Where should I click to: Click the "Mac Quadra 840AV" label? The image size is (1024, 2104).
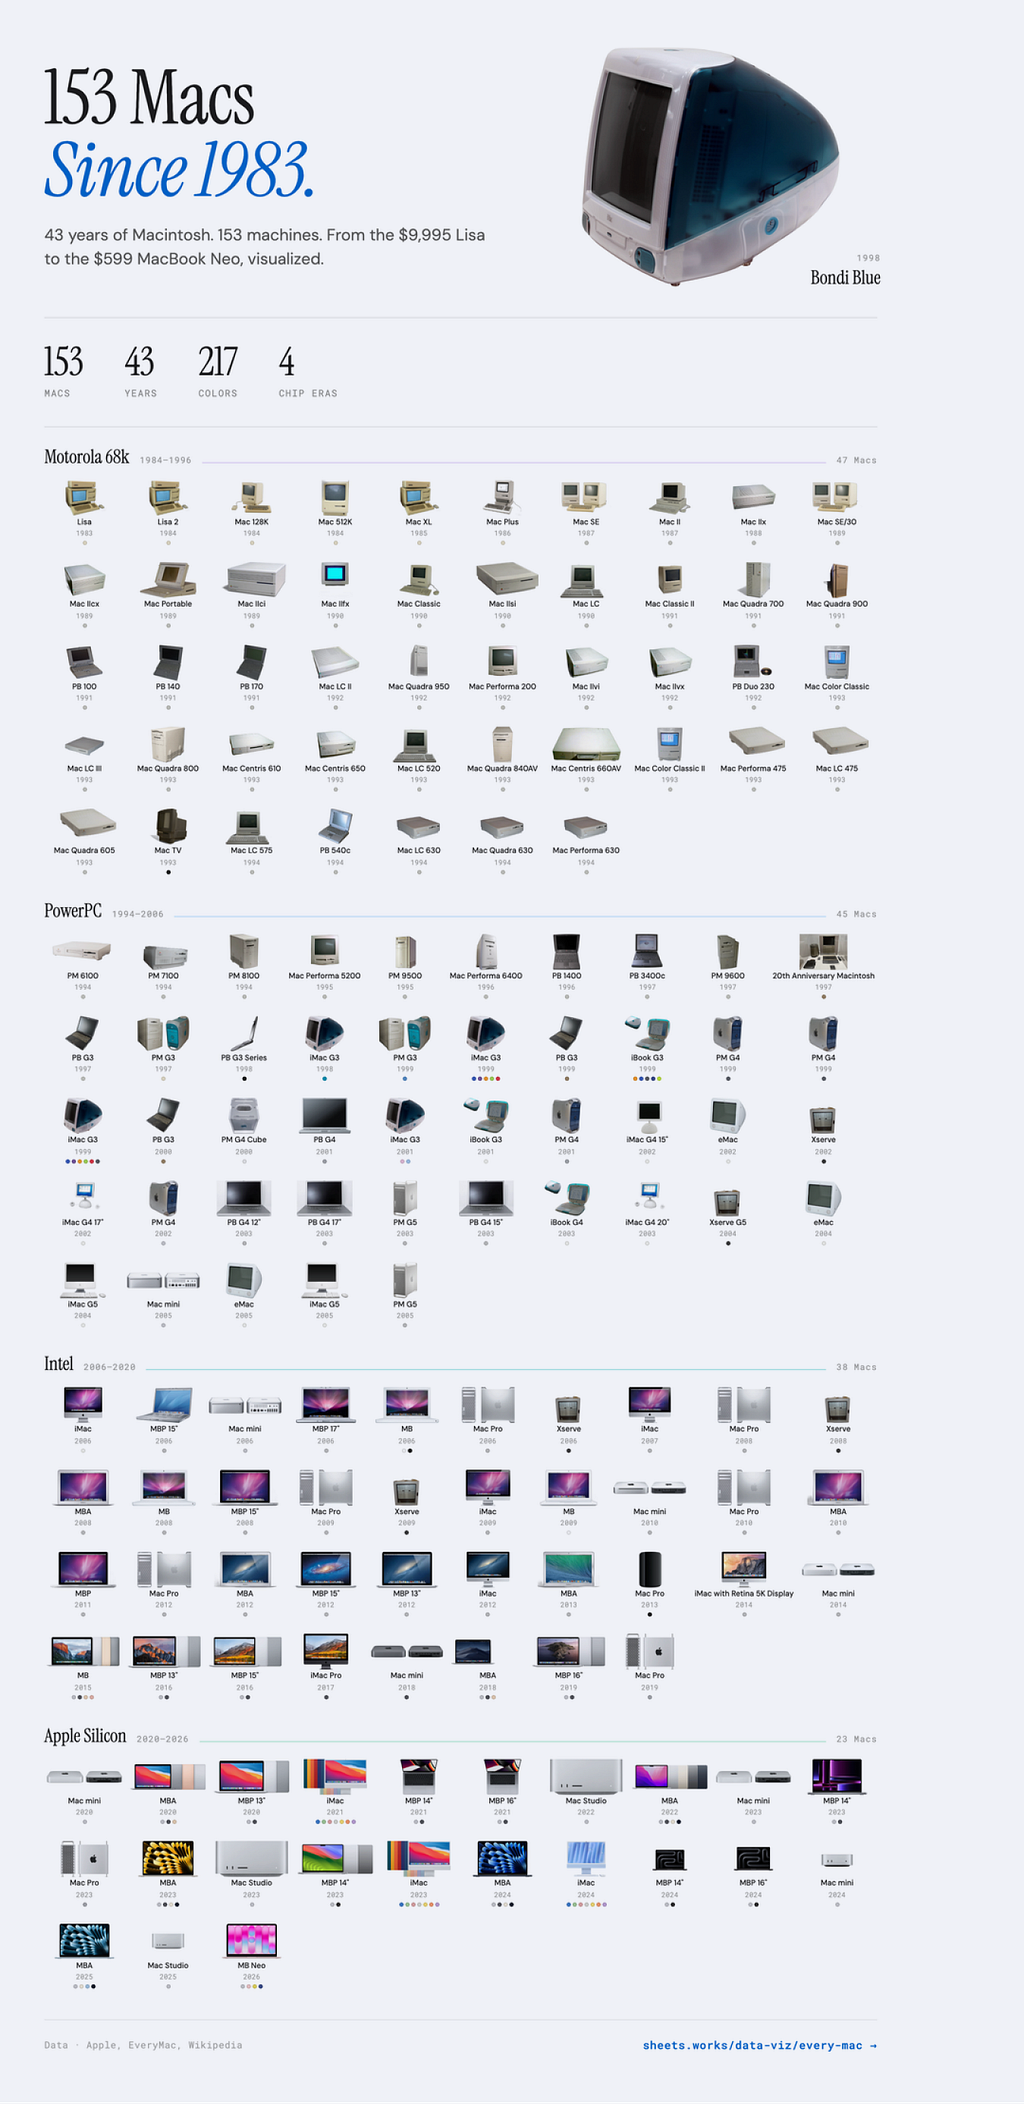(x=502, y=769)
